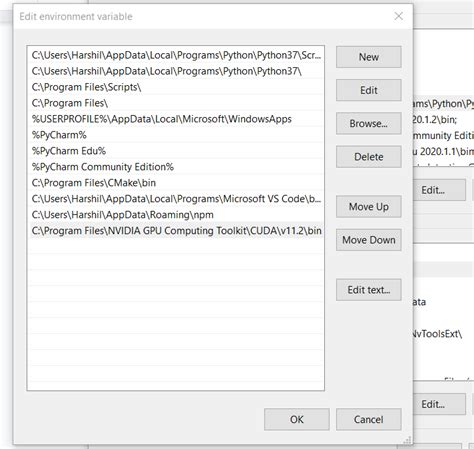
Task: Close the Edit environment variable dialog
Action: (398, 16)
